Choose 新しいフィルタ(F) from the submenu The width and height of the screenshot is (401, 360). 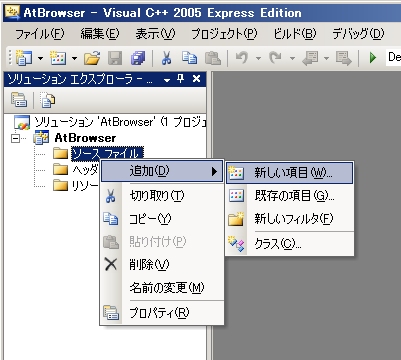pos(289,219)
